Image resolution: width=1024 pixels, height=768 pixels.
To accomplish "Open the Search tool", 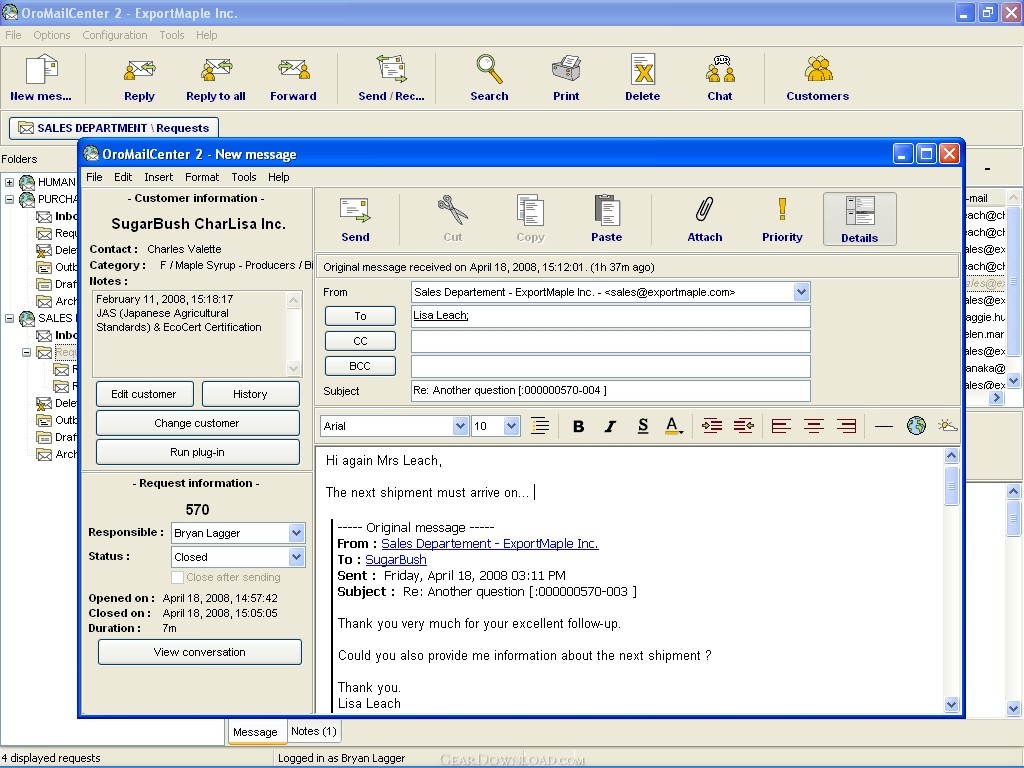I will coord(489,78).
